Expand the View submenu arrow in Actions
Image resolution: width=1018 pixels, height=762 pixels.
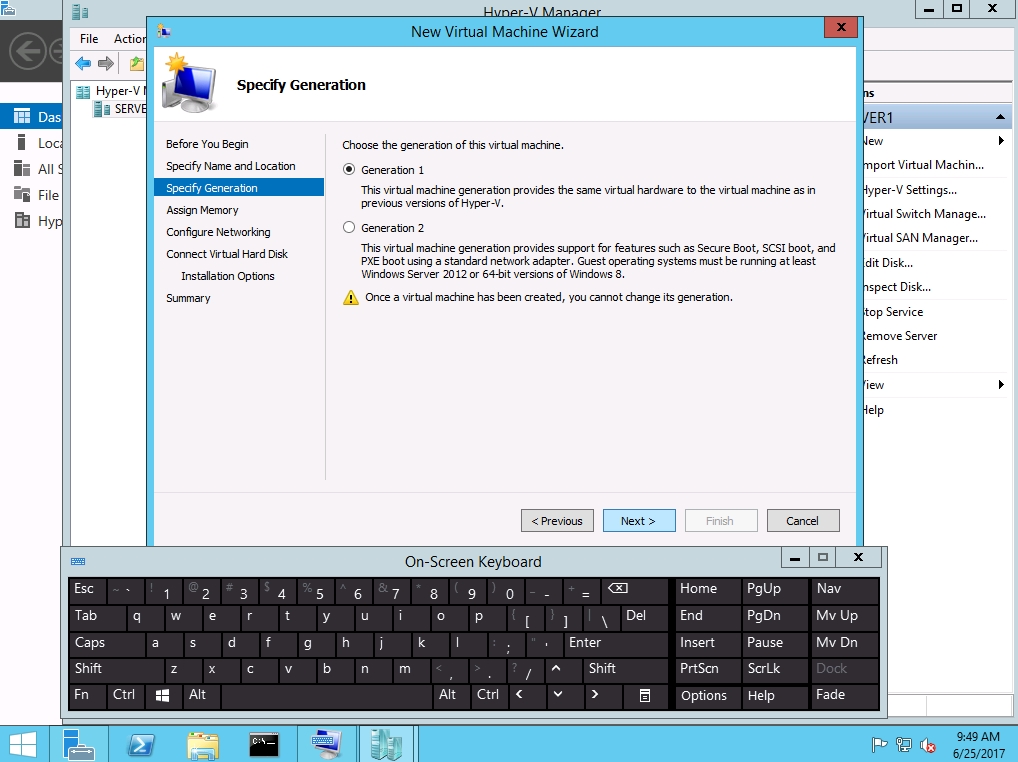[1001, 385]
